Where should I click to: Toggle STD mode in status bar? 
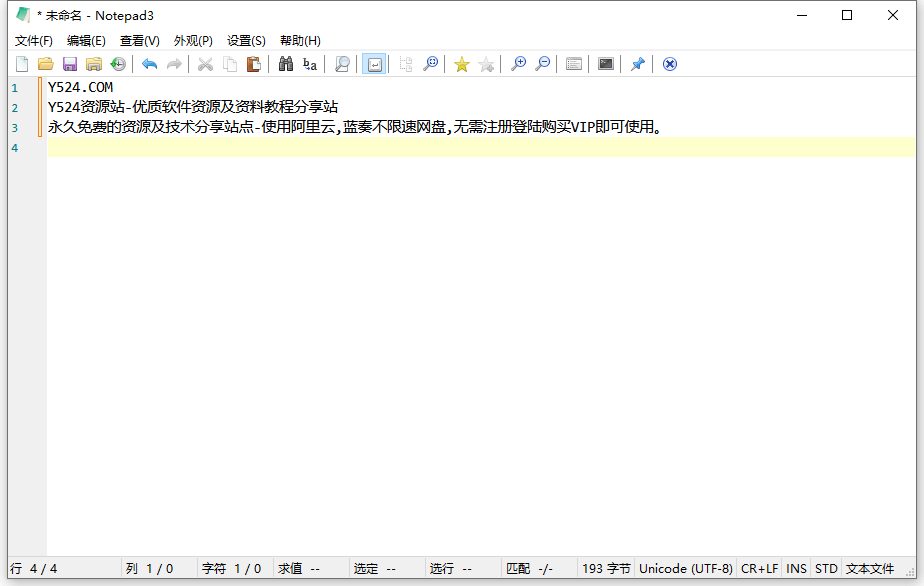(x=826, y=568)
